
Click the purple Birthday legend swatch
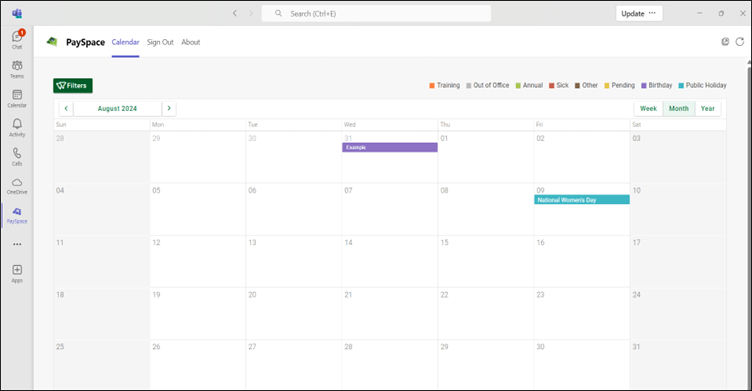coord(644,85)
